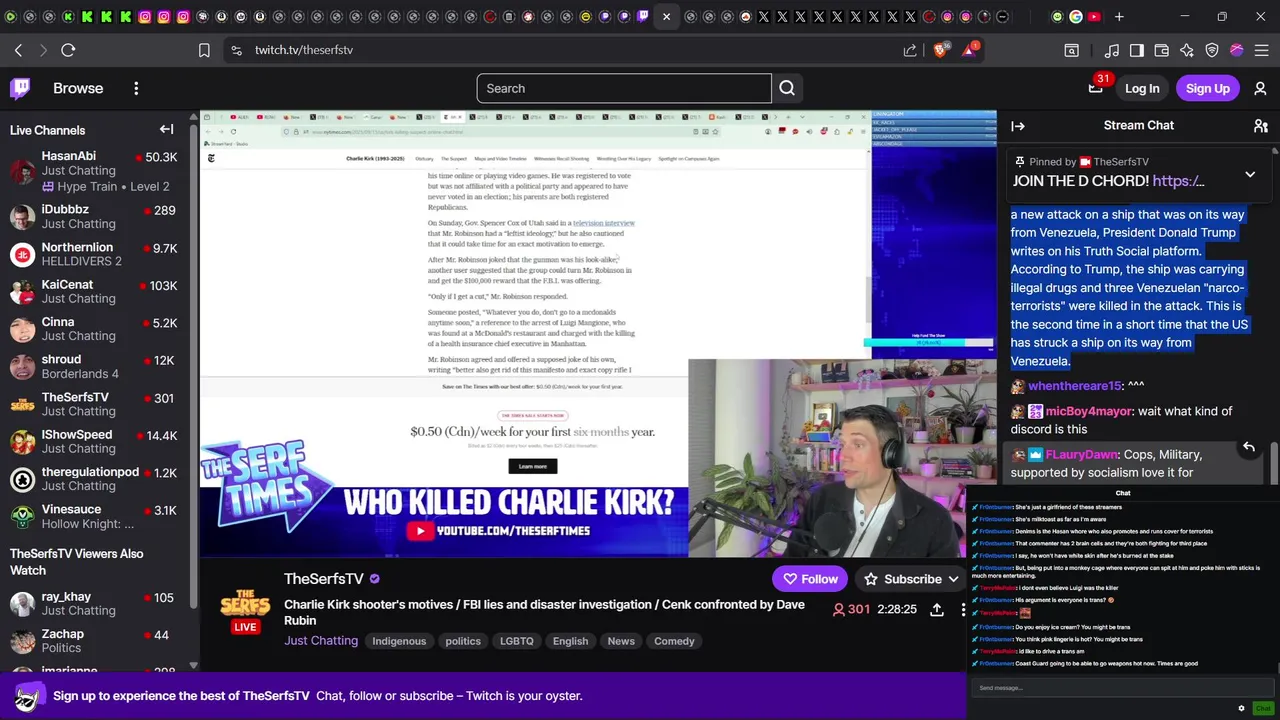Click TheSerfsTV channel name heading
1280x720 pixels.
[324, 579]
